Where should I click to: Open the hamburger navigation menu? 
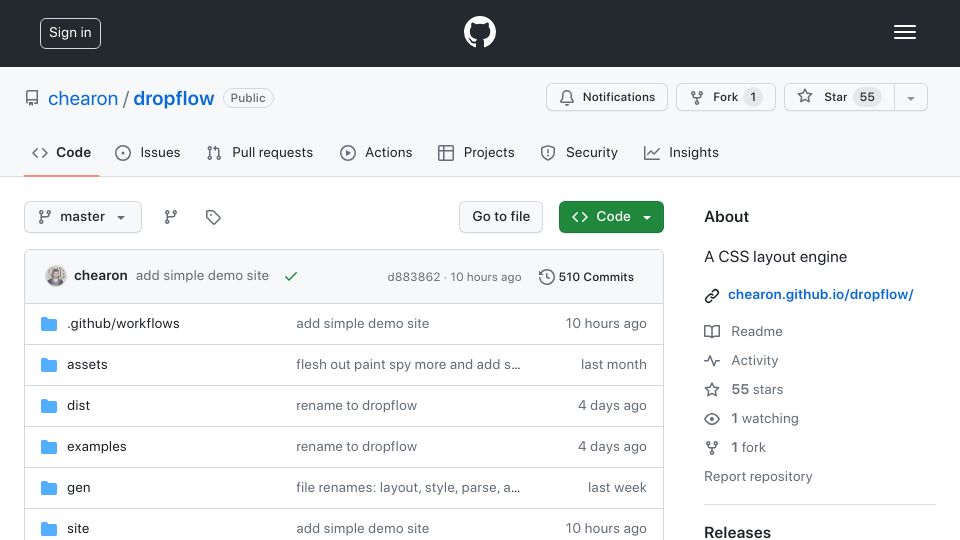pyautogui.click(x=904, y=32)
